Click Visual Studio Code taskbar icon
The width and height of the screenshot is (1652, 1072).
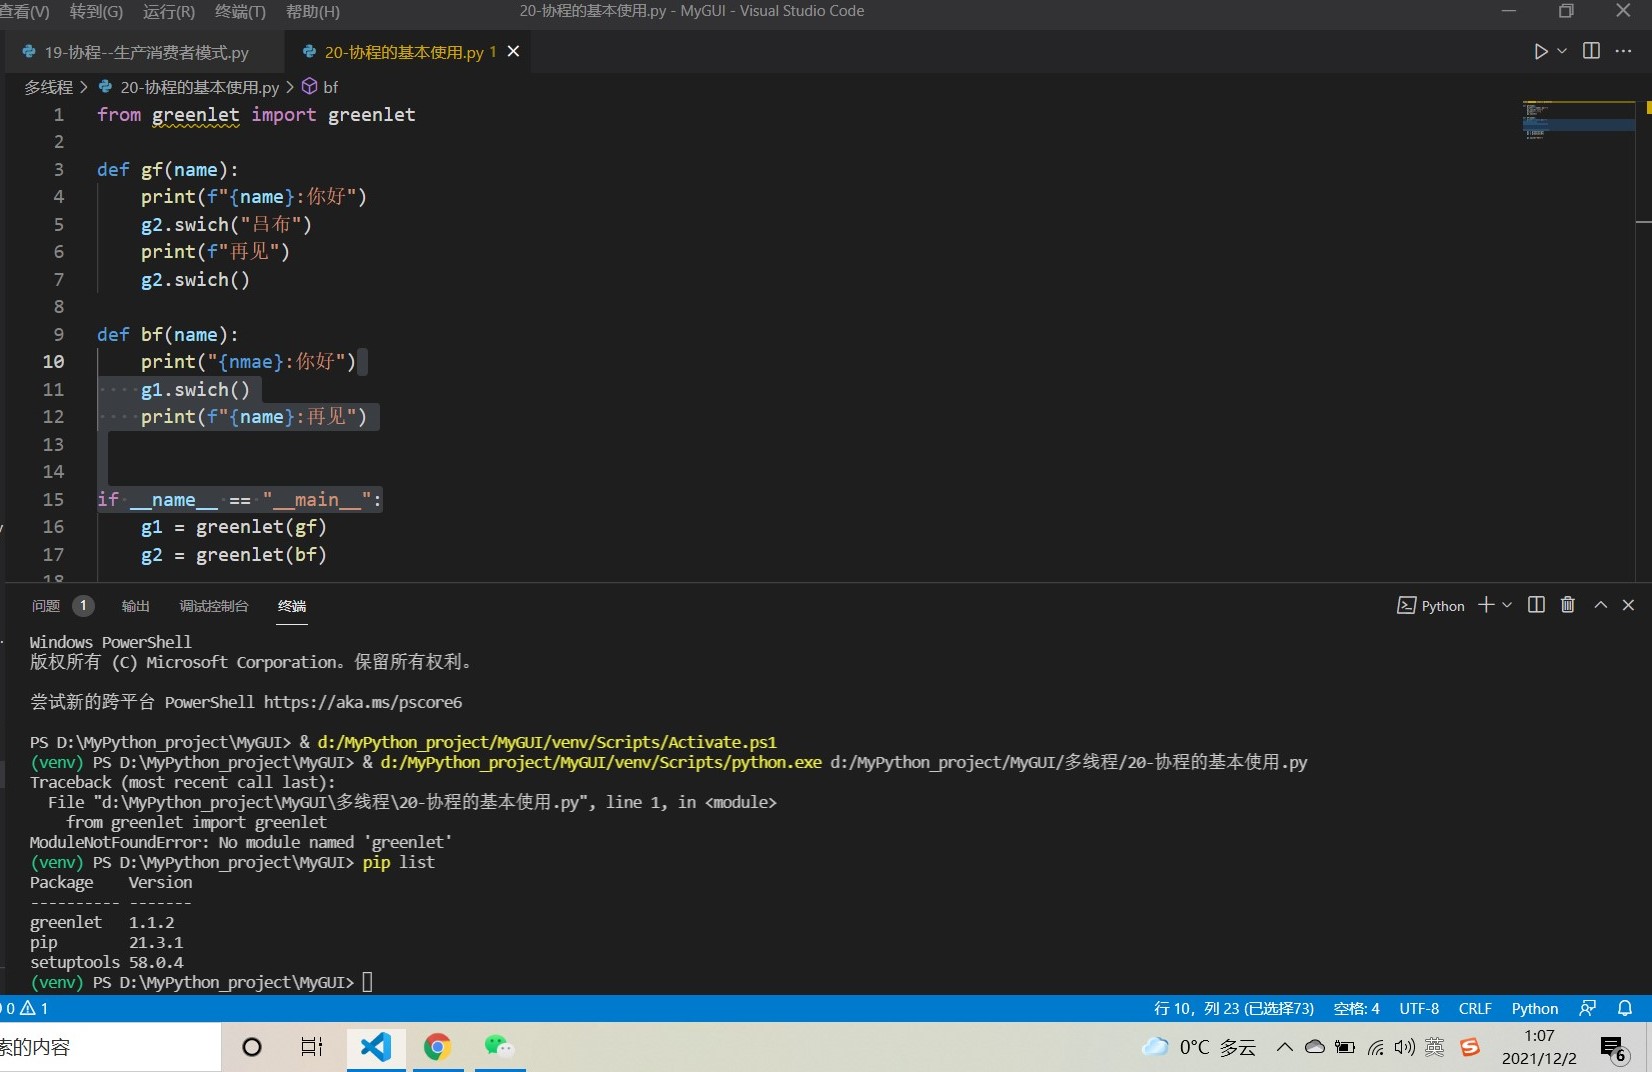coord(376,1047)
